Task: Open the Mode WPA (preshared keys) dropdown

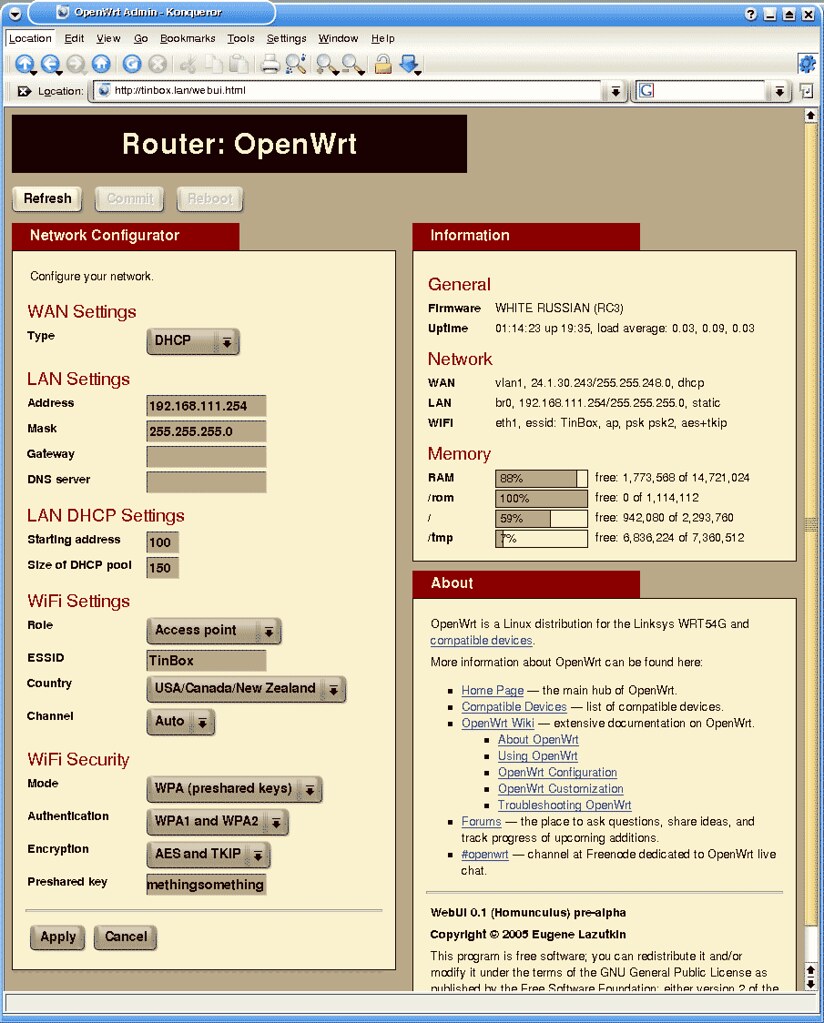Action: point(234,788)
